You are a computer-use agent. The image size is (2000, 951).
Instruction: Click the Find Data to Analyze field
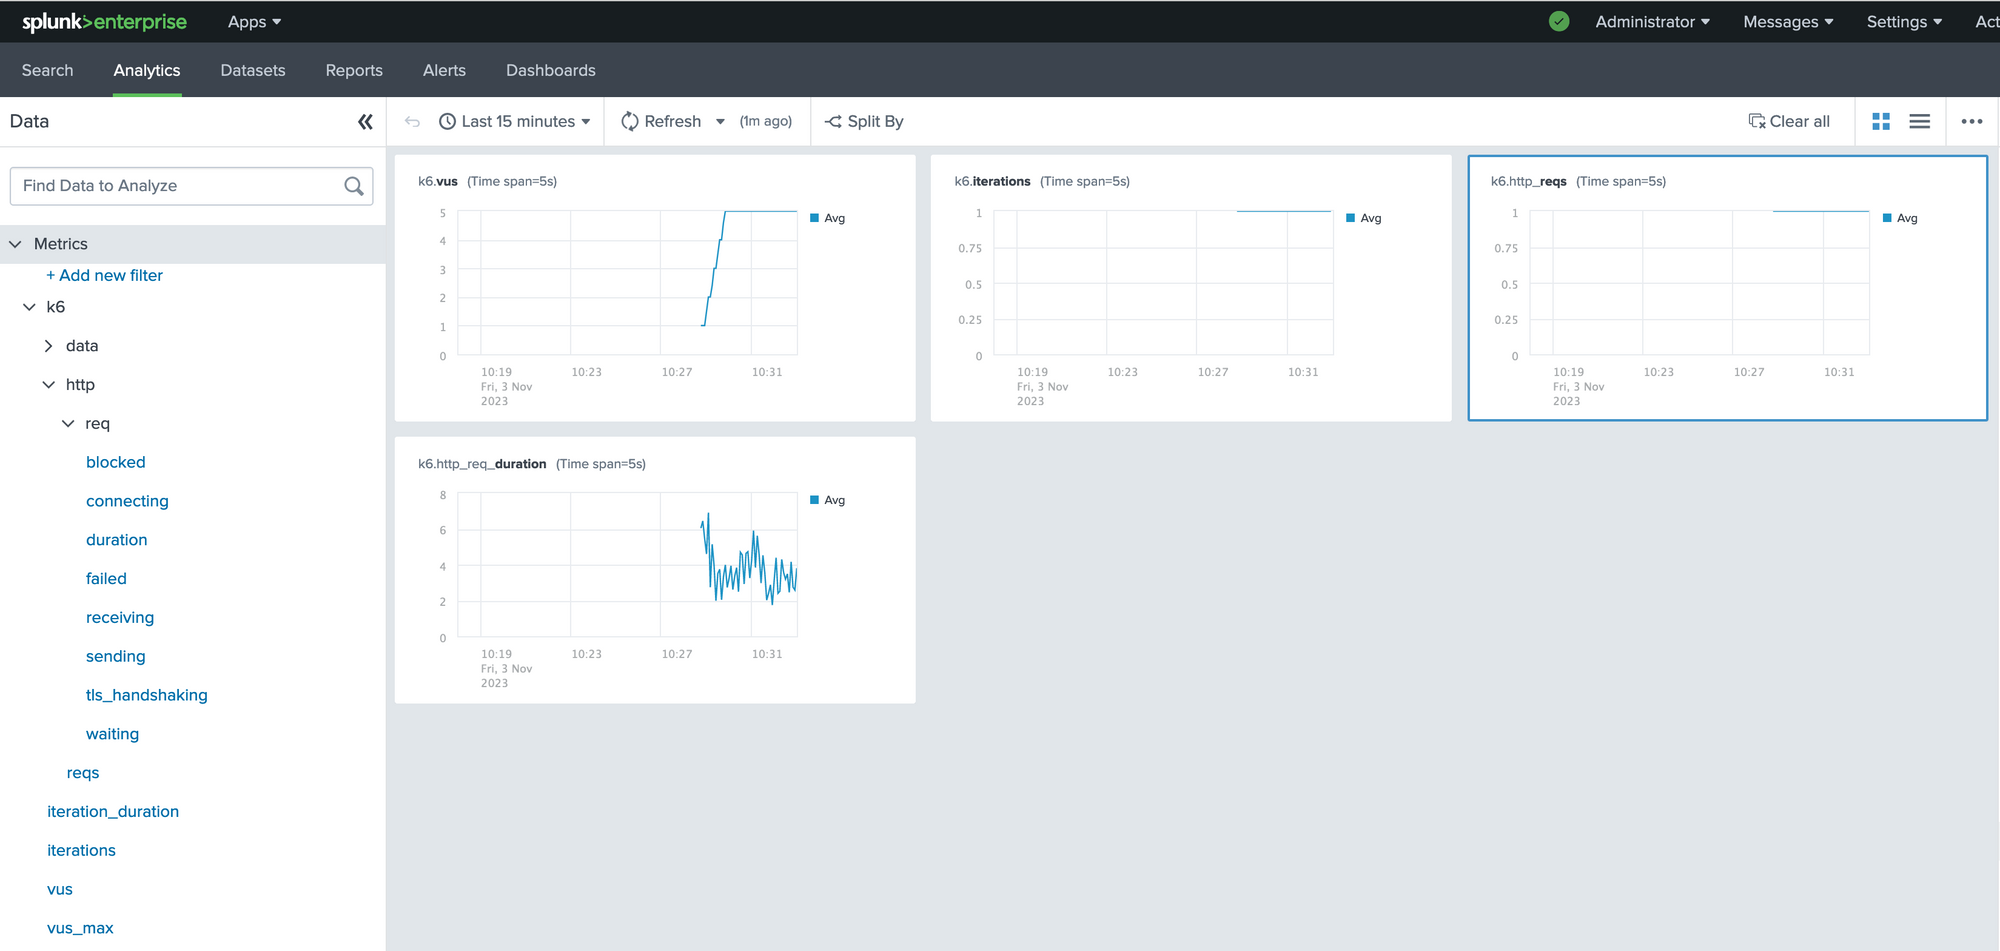click(191, 186)
